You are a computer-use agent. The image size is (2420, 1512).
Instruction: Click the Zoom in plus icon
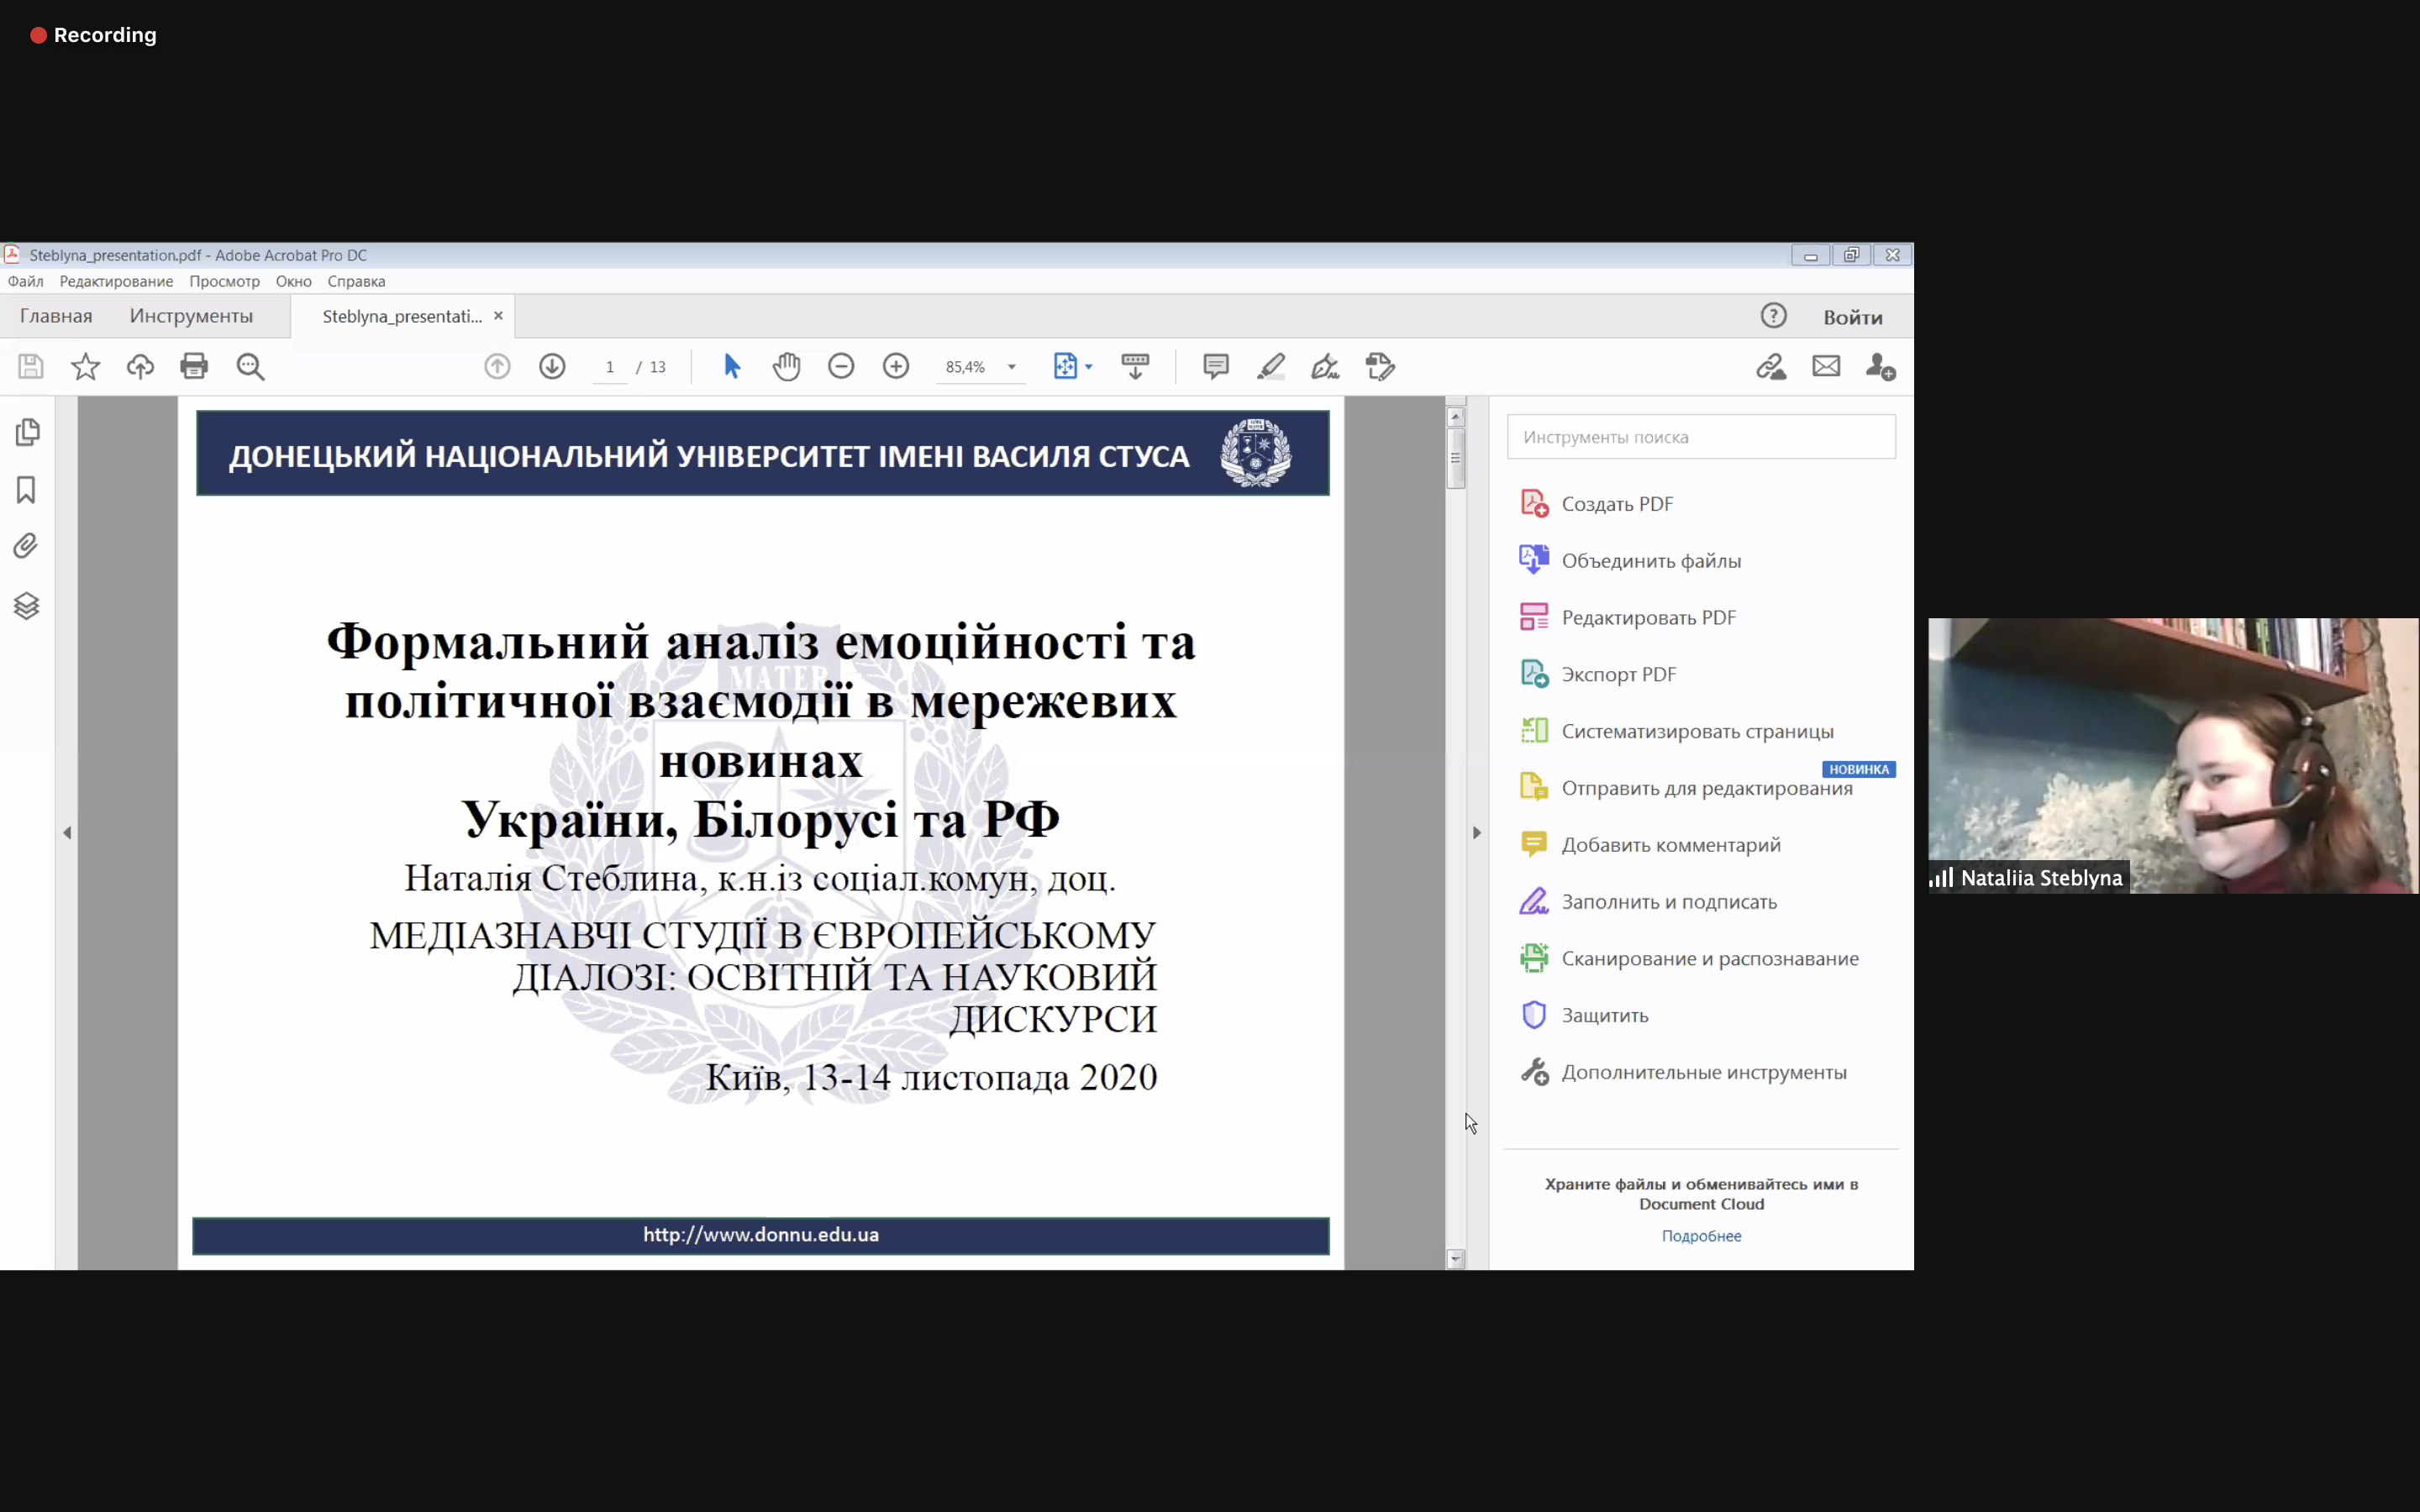point(896,366)
